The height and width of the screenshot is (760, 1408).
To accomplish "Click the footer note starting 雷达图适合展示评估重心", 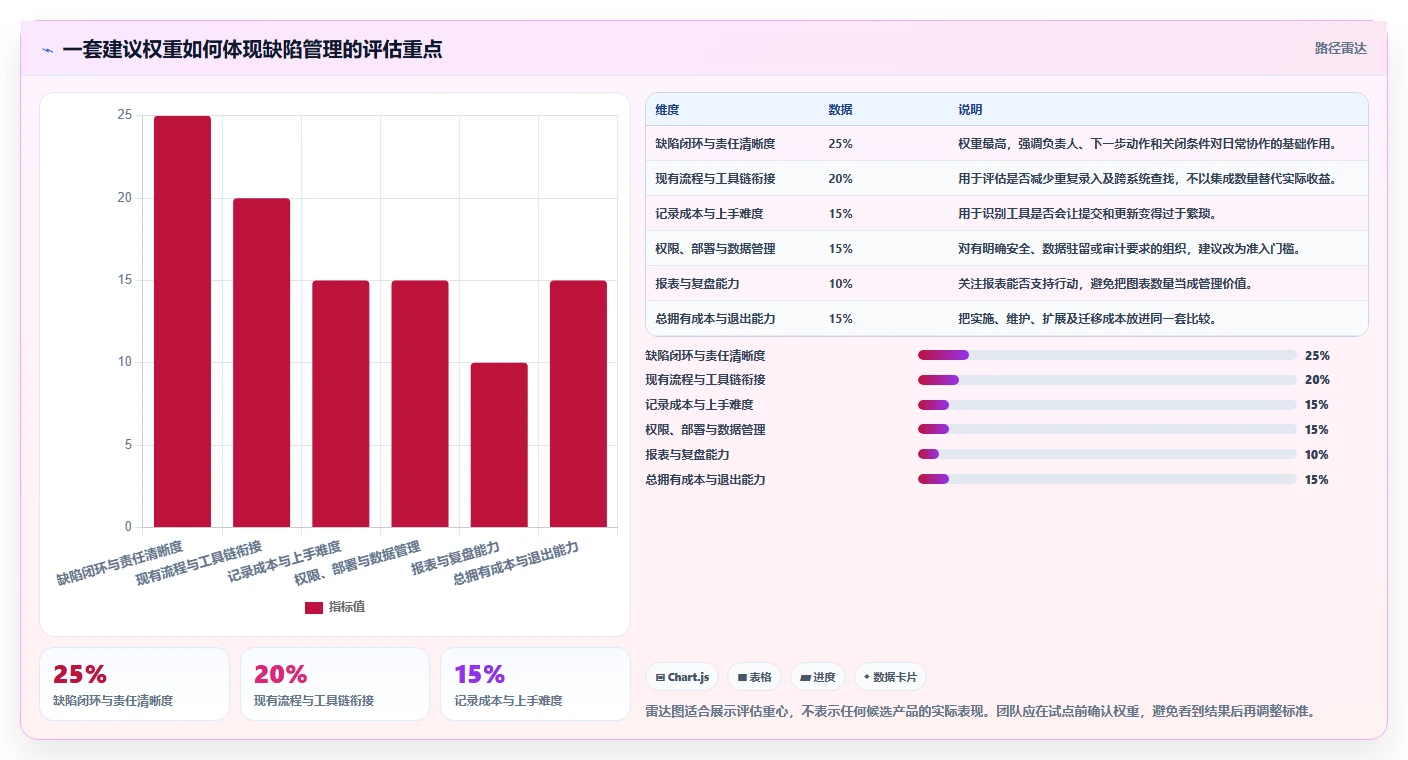I will tap(981, 712).
